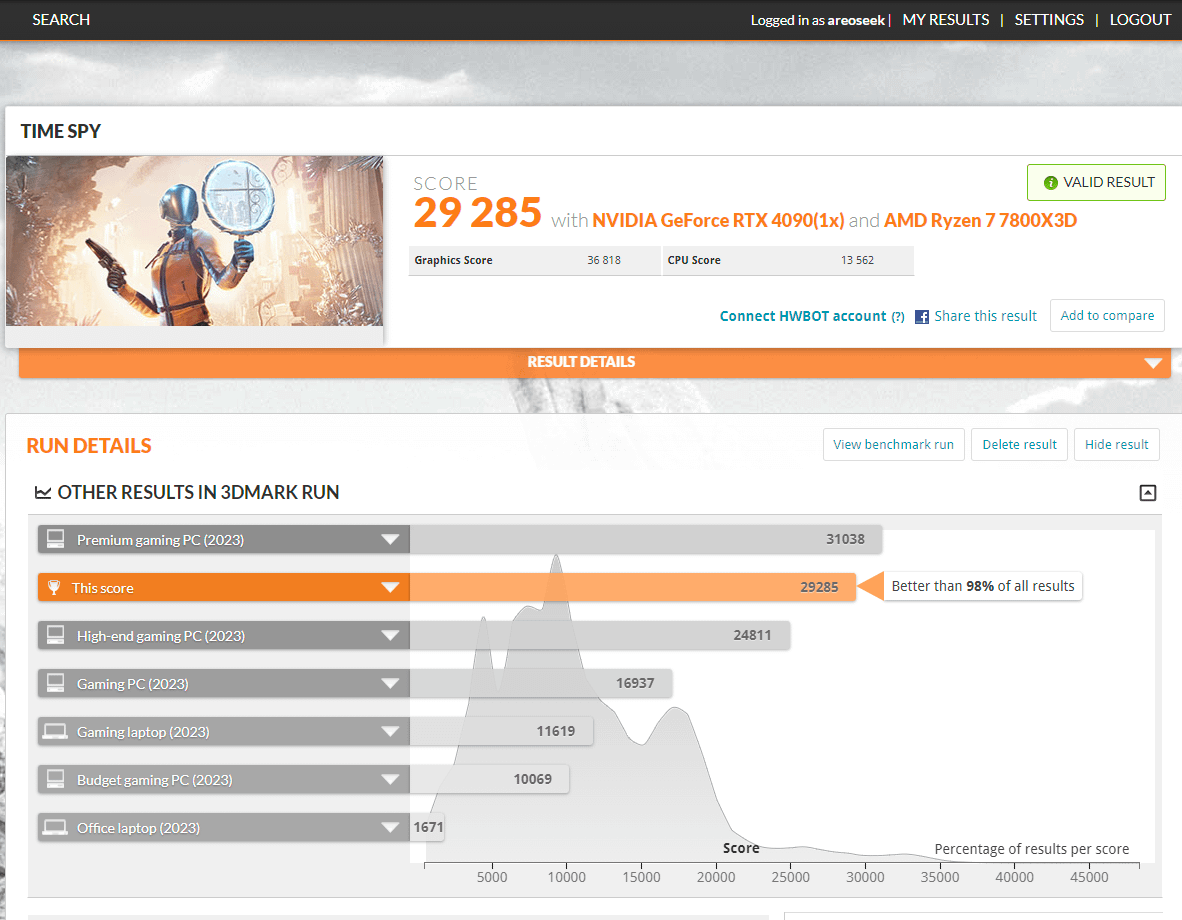1182x920 pixels.
Task: Expand the Gaming laptop (2023) row
Action: (390, 731)
